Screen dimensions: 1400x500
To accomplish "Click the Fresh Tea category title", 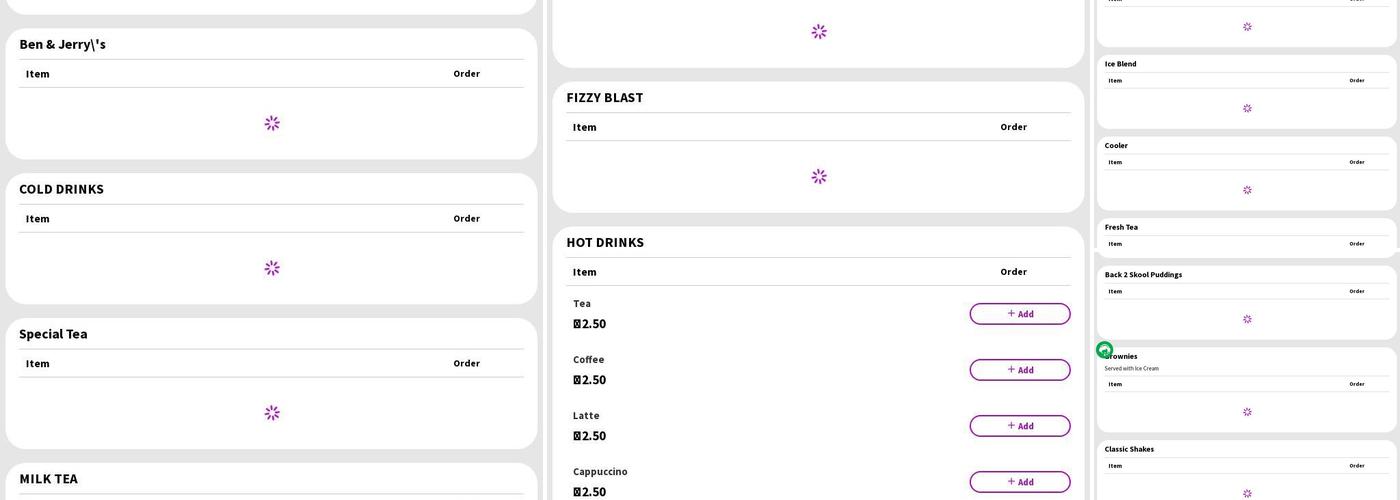I will tap(1121, 227).
